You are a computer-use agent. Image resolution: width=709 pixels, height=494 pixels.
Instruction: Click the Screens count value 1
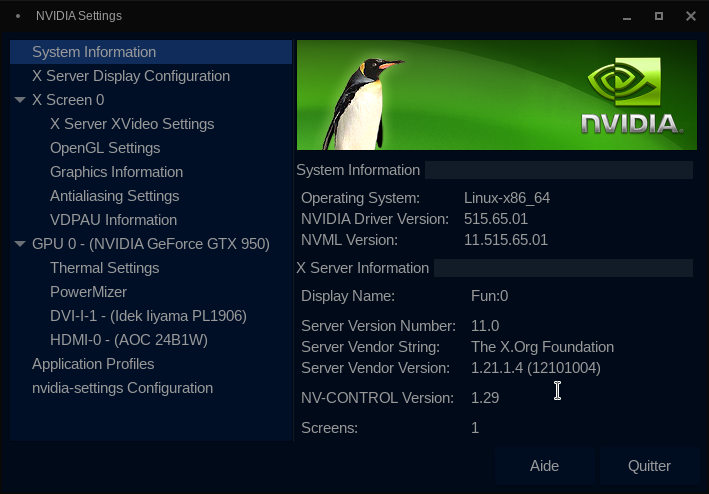pos(475,428)
